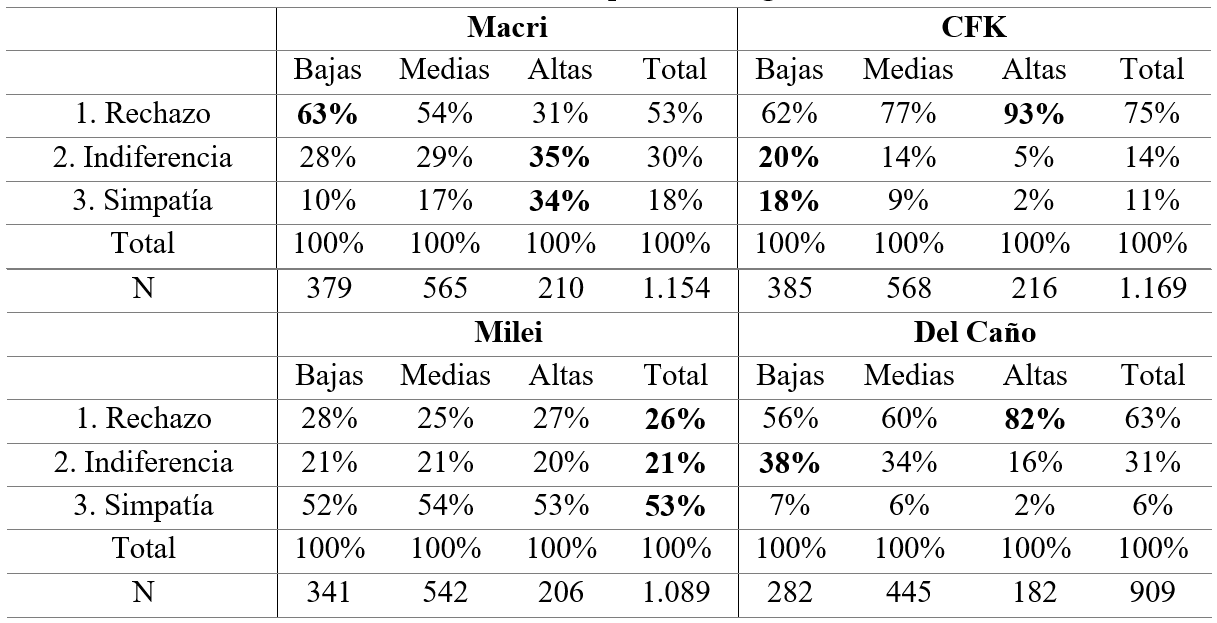
Task: Select the Del Caño section heading
Action: [973, 332]
